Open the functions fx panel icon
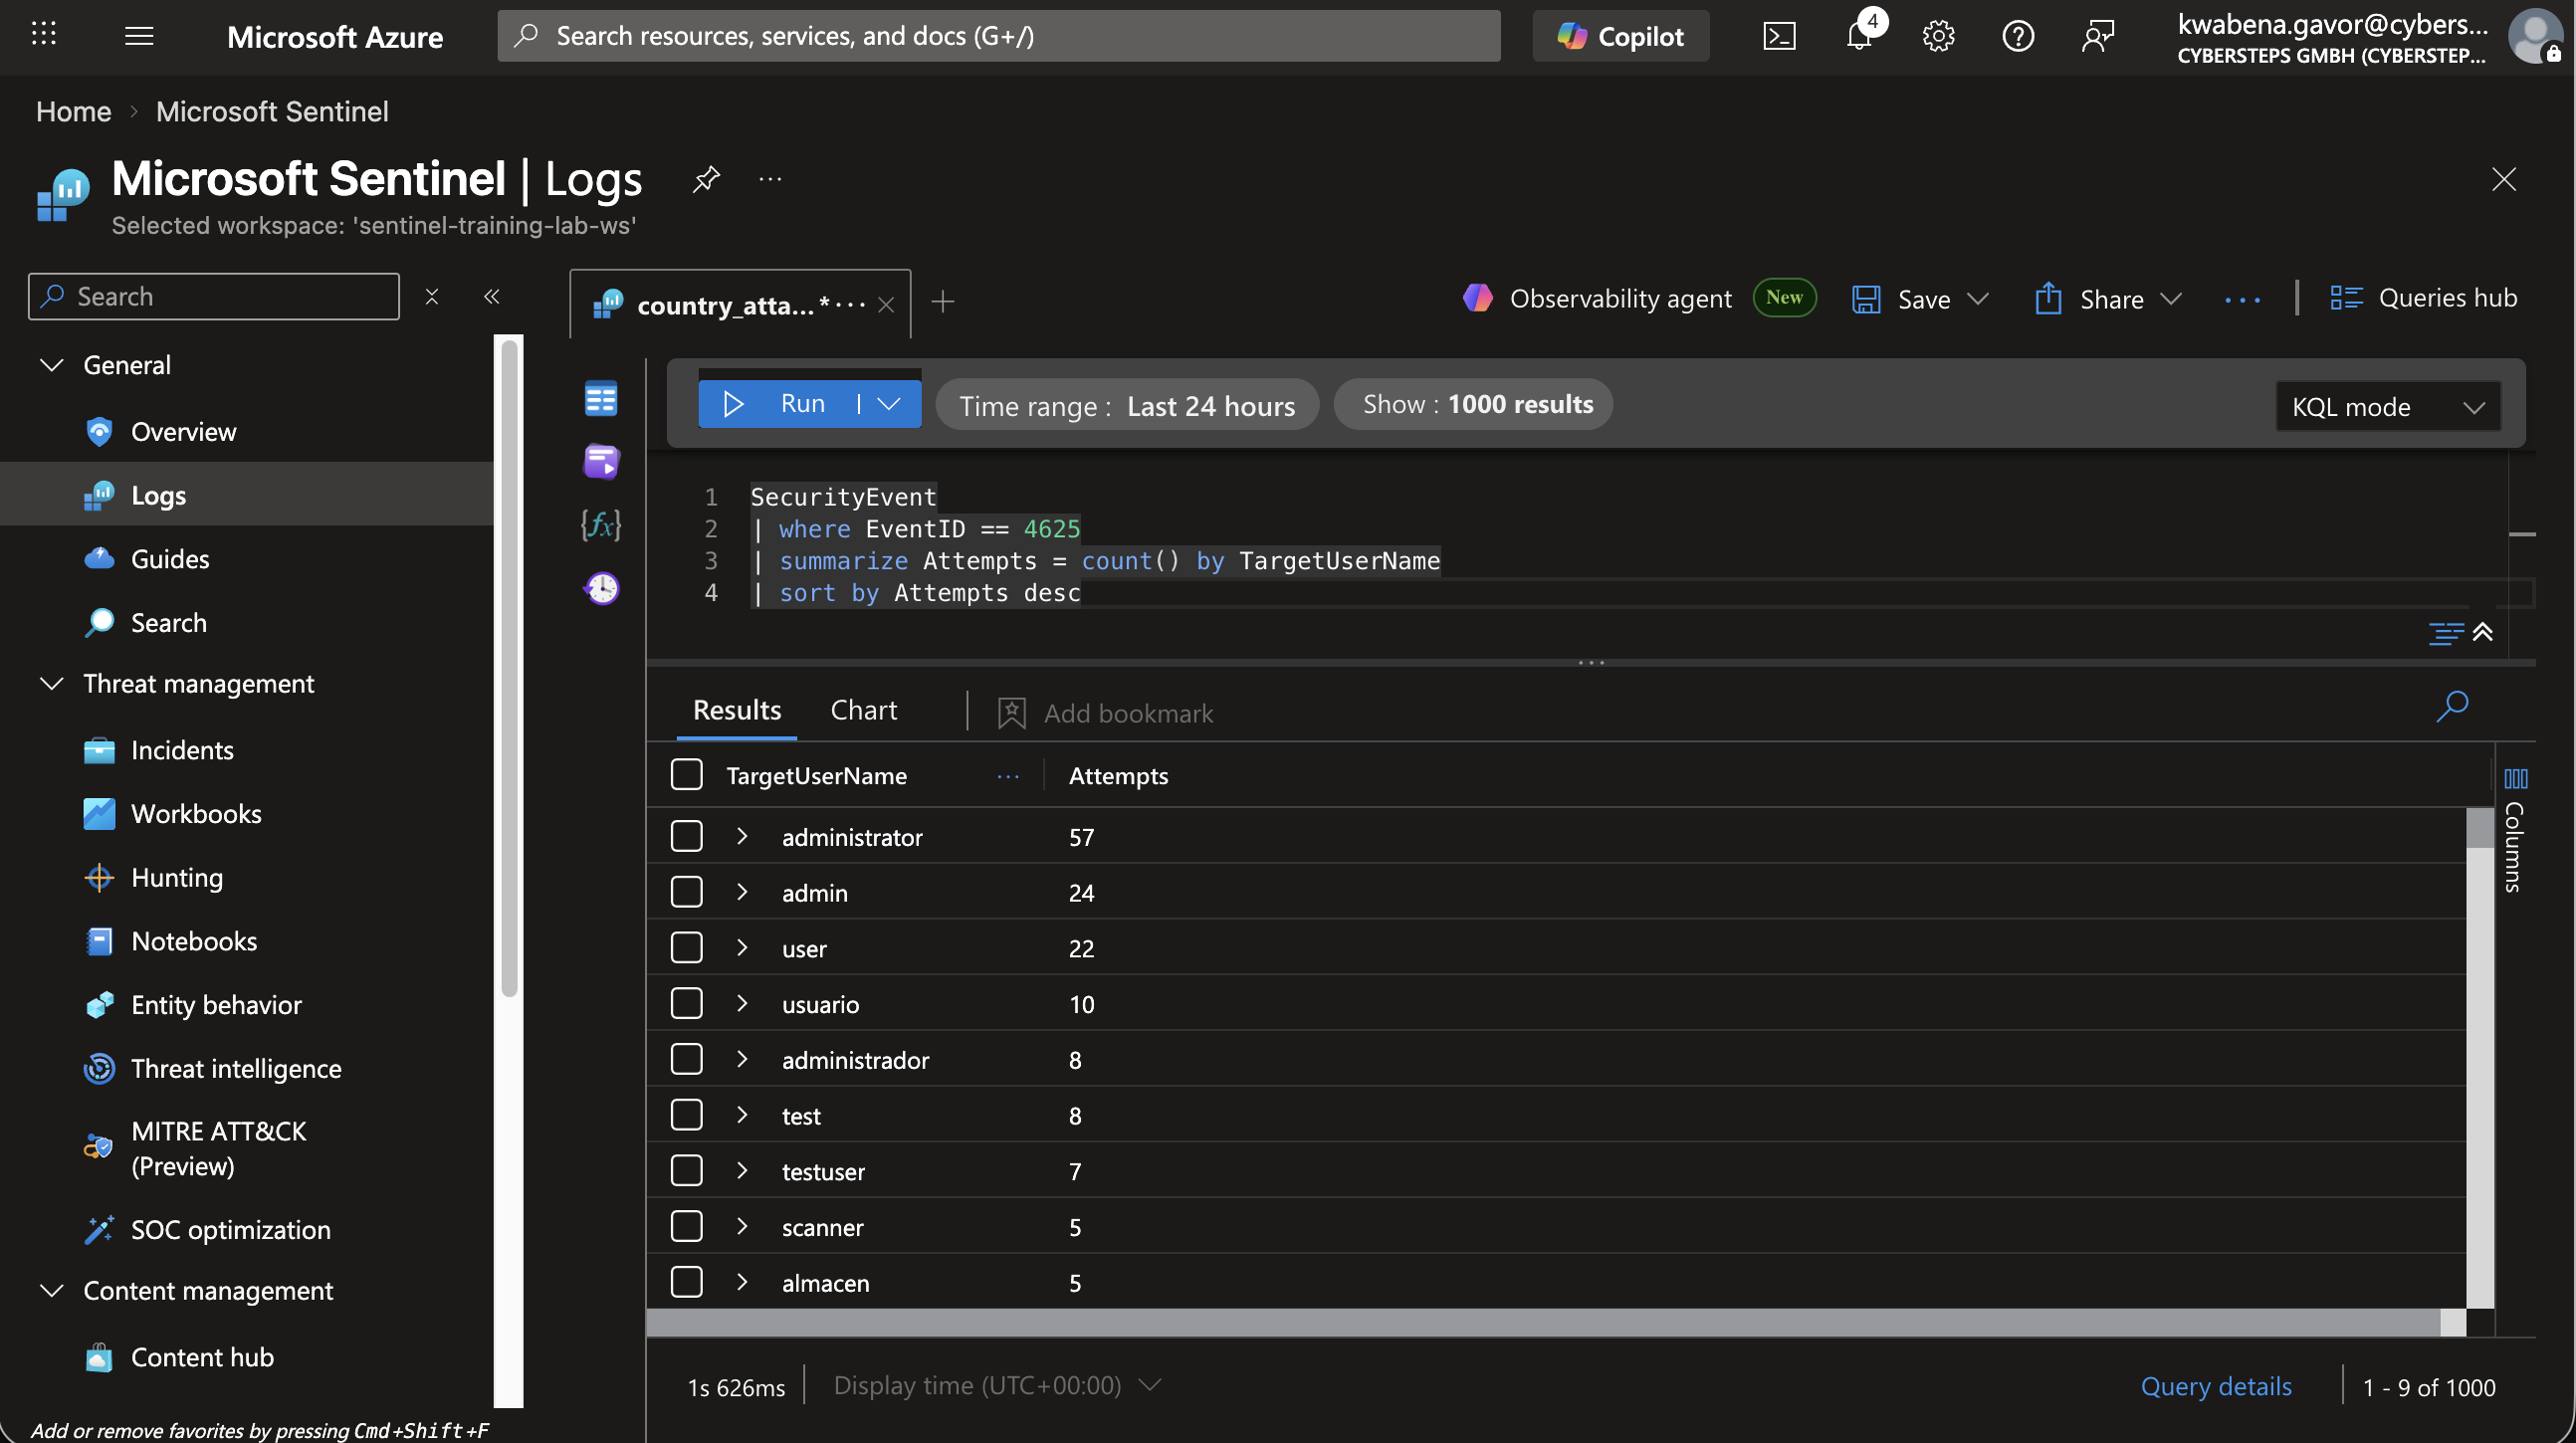Image resolution: width=2576 pixels, height=1443 pixels. point(601,524)
